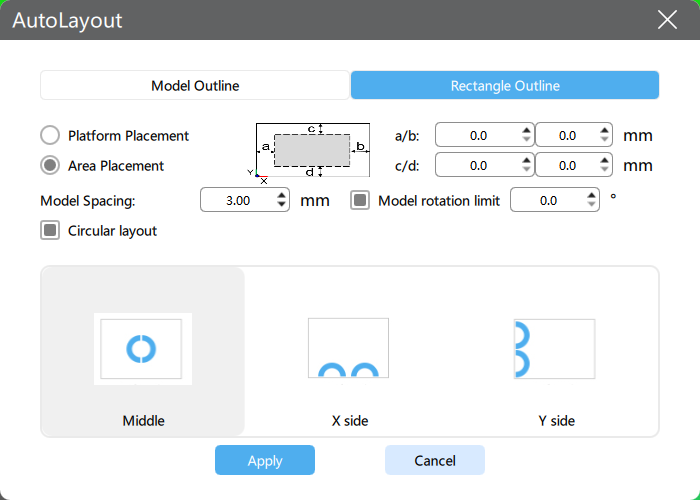Cancel the AutoLayout dialog
The width and height of the screenshot is (700, 500).
(434, 460)
